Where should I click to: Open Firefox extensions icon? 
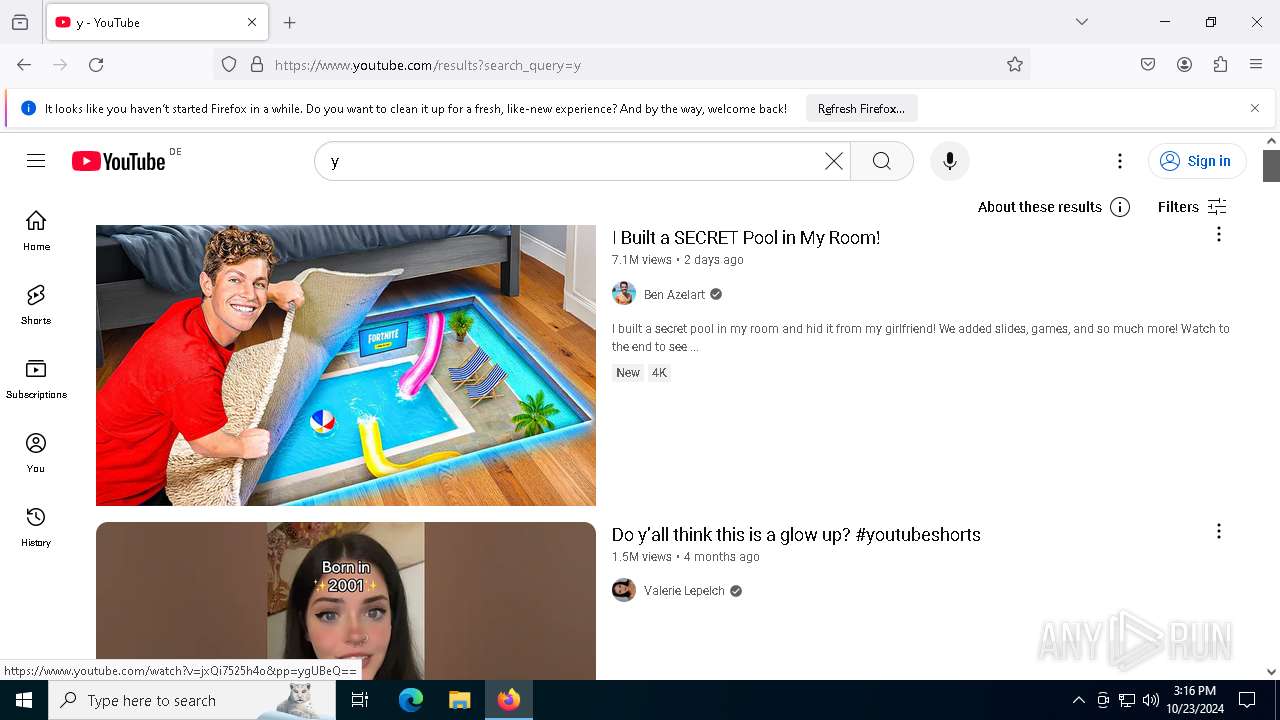1220,65
